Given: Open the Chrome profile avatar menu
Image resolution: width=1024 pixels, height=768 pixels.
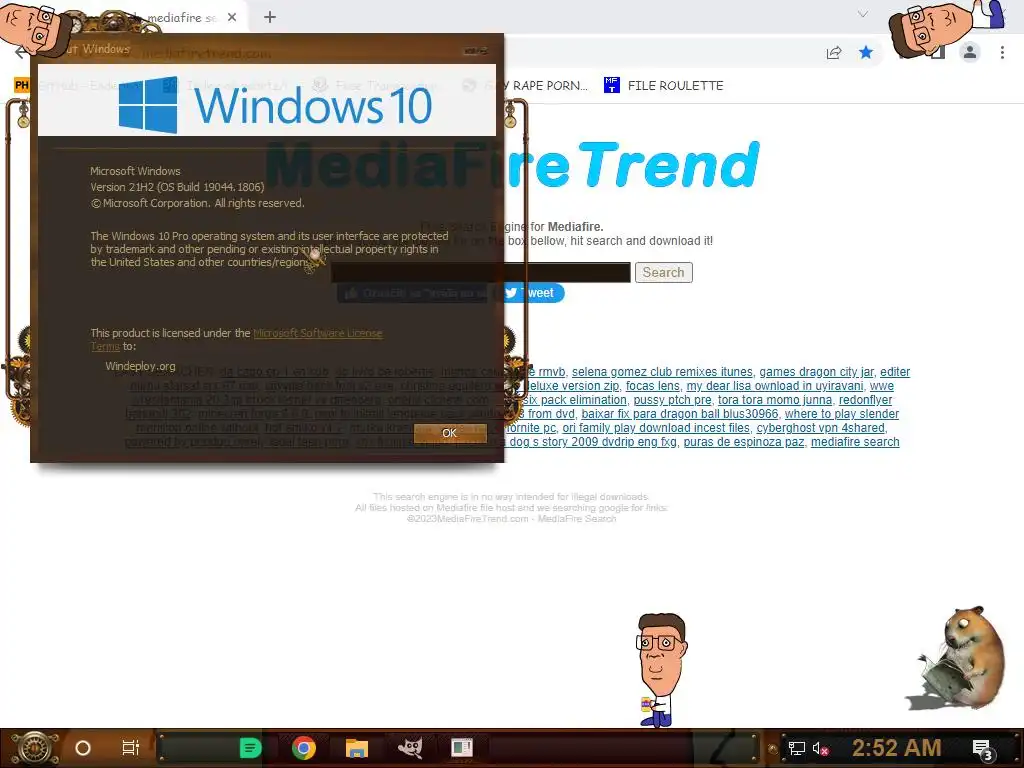Looking at the screenshot, I should pos(970,52).
